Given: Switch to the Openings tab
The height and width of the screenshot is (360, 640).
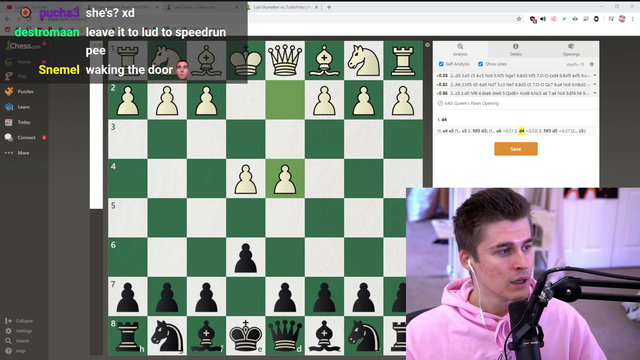Looking at the screenshot, I should [571, 49].
